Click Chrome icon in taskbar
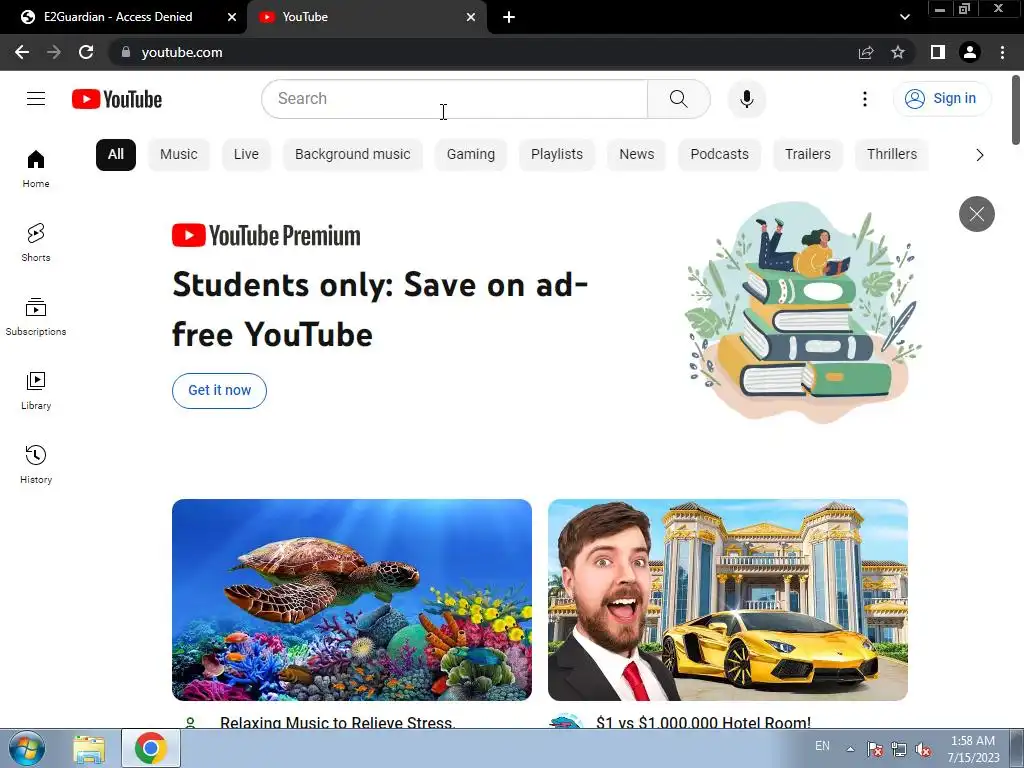Viewport: 1024px width, 768px height. [151, 748]
